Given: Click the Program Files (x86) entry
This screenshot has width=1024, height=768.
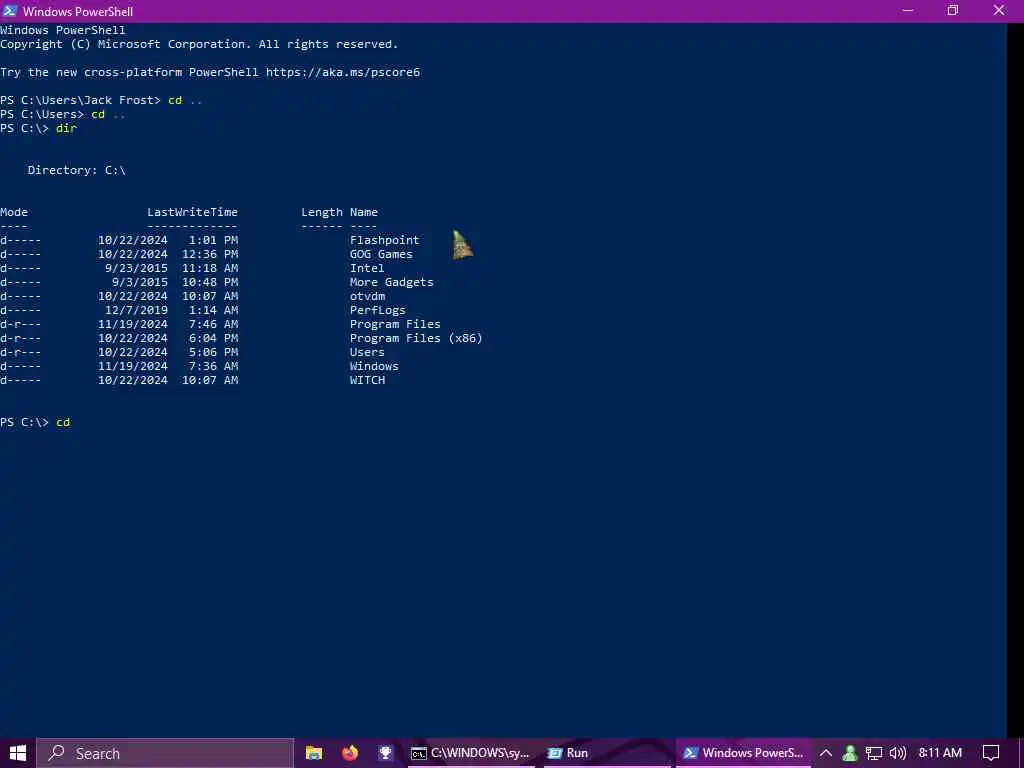Looking at the screenshot, I should tap(416, 338).
